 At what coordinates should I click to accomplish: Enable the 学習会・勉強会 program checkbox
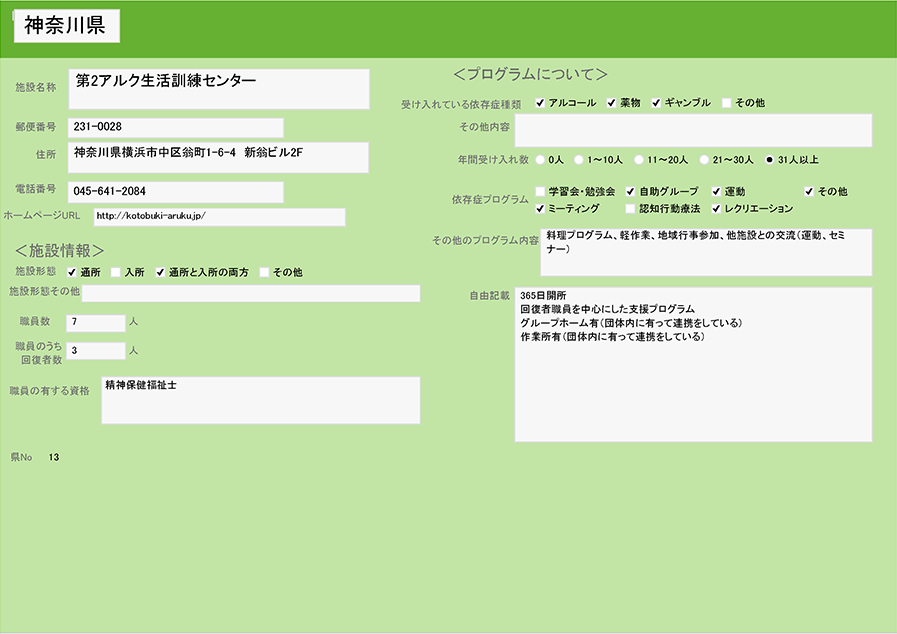pos(540,191)
